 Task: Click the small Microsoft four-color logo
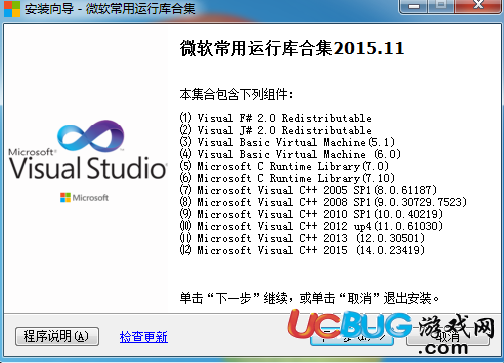(x=65, y=198)
